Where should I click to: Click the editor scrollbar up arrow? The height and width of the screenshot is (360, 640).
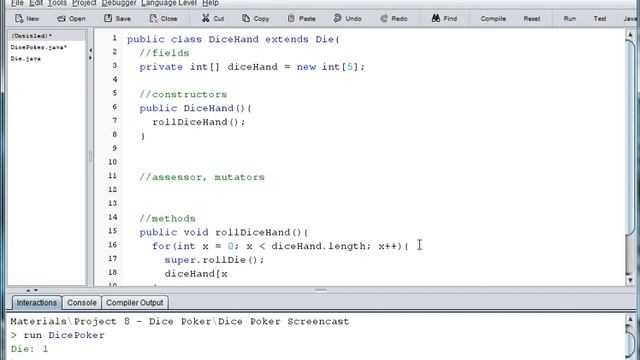coord(630,35)
